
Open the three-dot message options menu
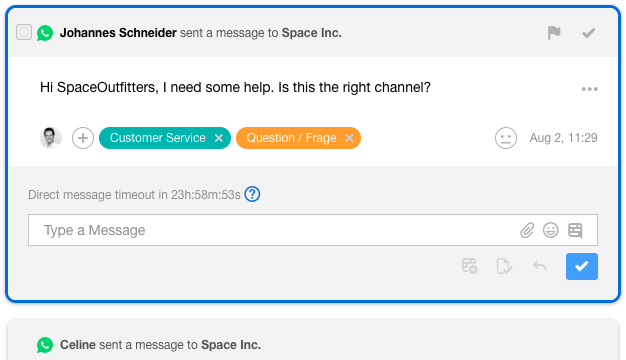[x=589, y=89]
